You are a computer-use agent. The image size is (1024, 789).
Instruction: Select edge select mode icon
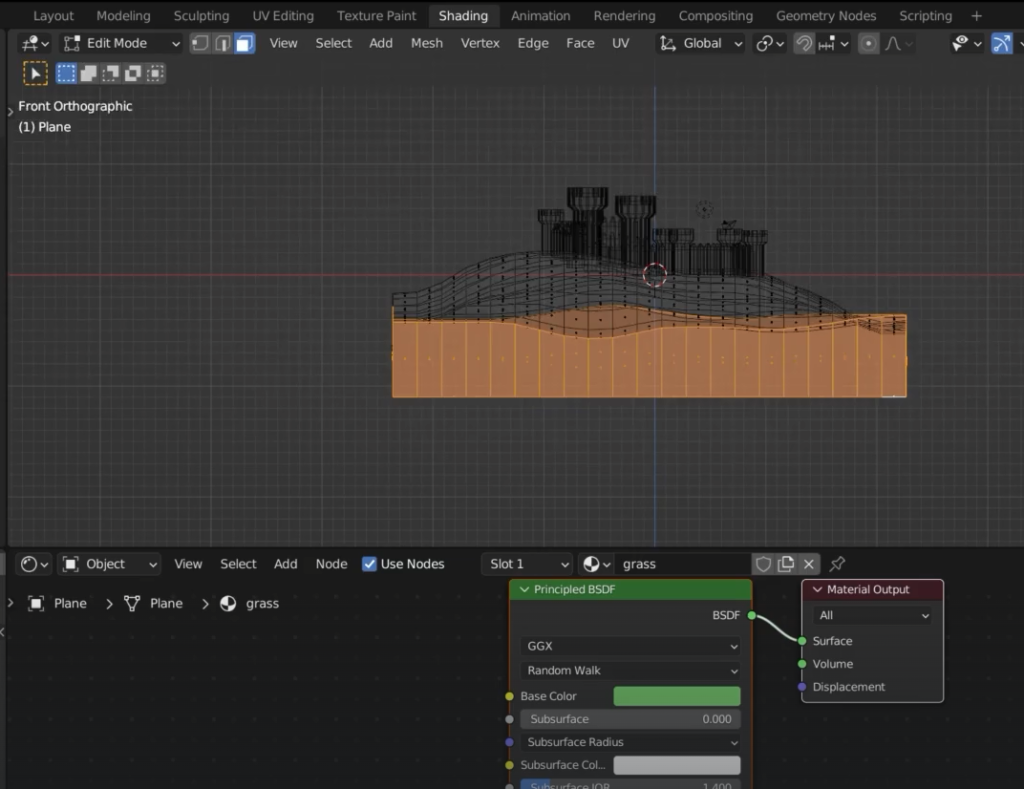[x=222, y=43]
